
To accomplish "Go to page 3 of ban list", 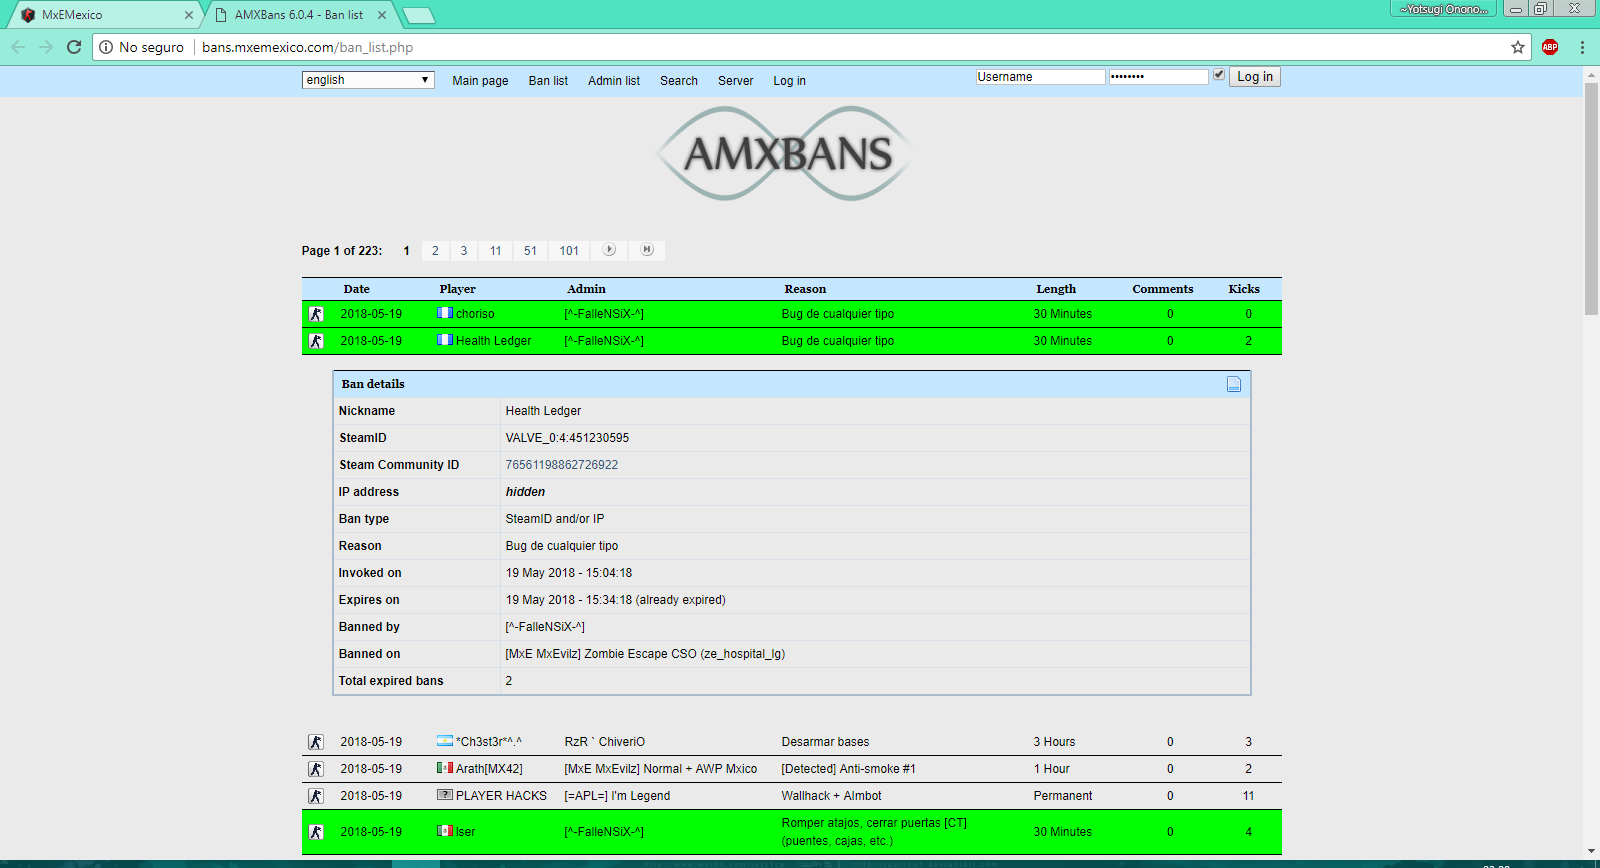I will (464, 251).
